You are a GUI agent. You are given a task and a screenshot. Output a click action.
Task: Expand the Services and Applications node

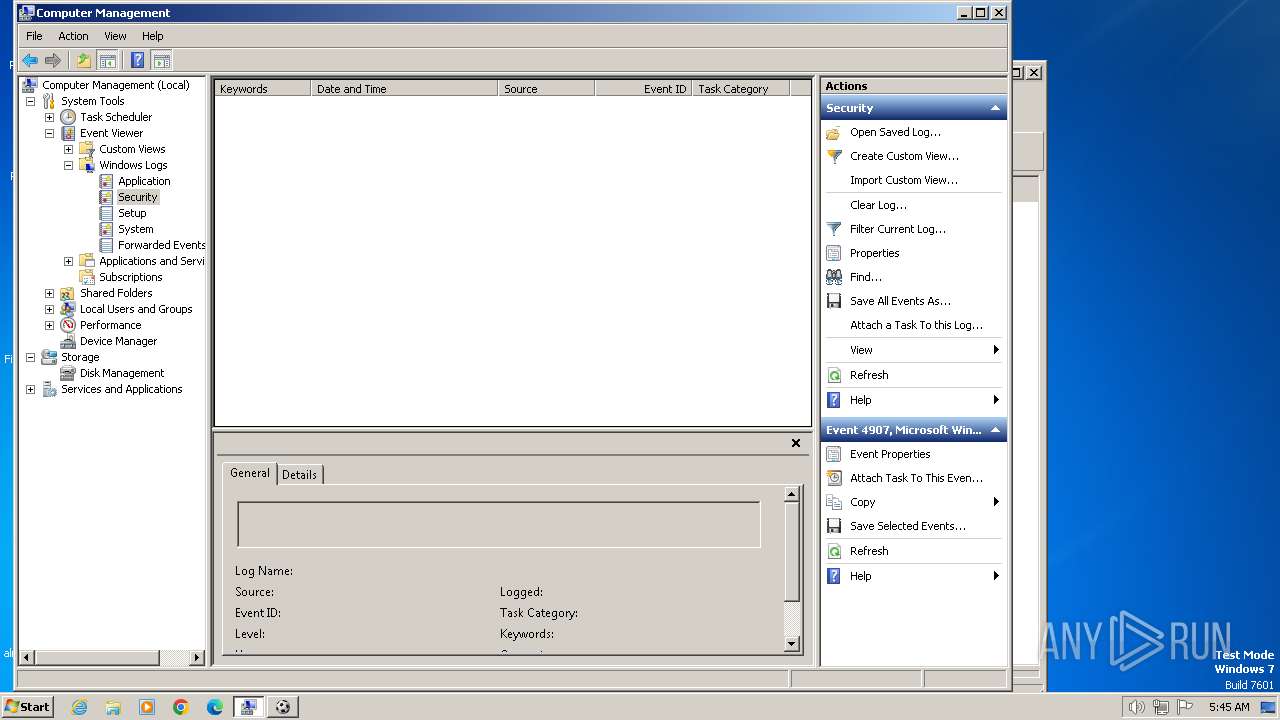coord(30,389)
